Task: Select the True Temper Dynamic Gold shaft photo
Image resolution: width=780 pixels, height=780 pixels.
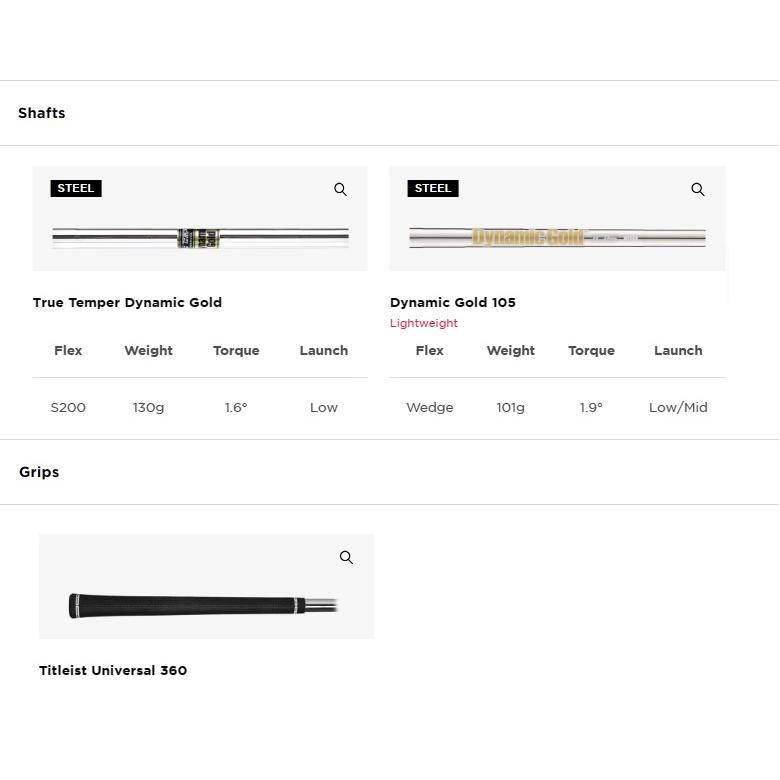Action: pyautogui.click(x=200, y=237)
